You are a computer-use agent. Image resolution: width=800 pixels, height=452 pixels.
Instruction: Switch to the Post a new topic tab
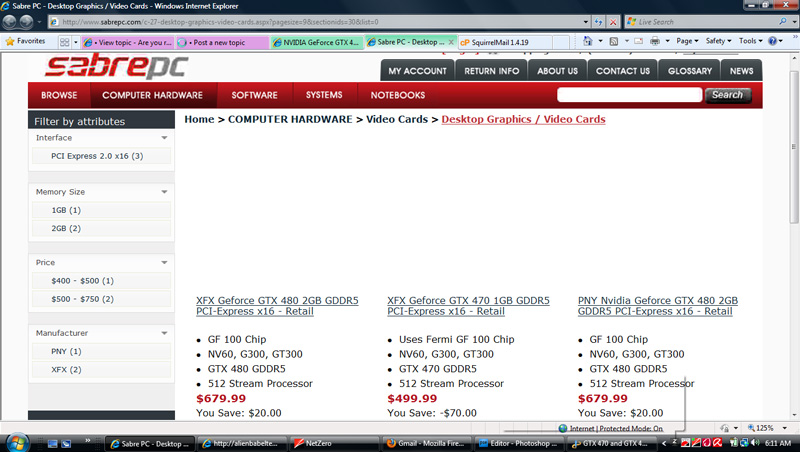222,42
